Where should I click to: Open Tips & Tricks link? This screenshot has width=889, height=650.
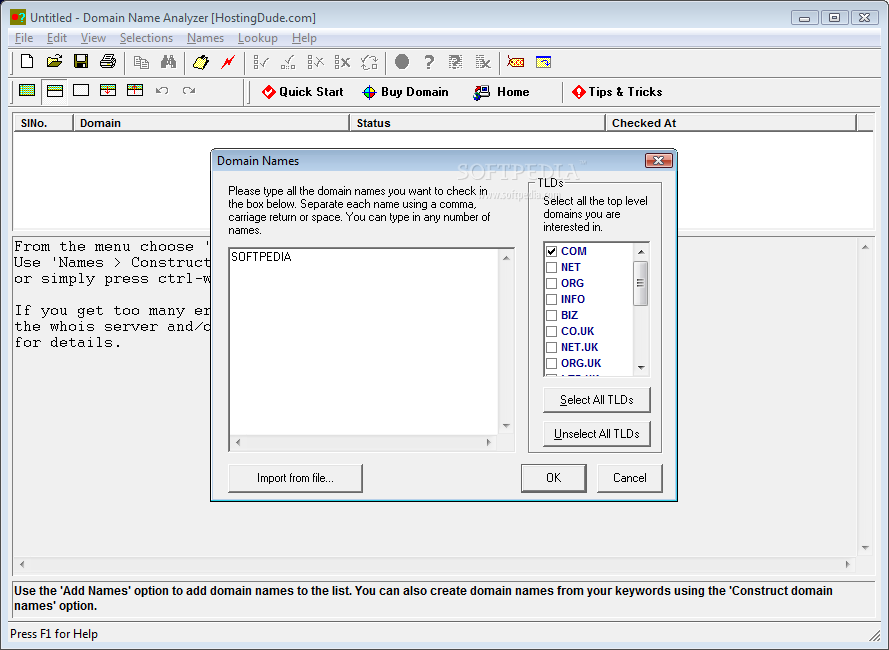tap(617, 92)
